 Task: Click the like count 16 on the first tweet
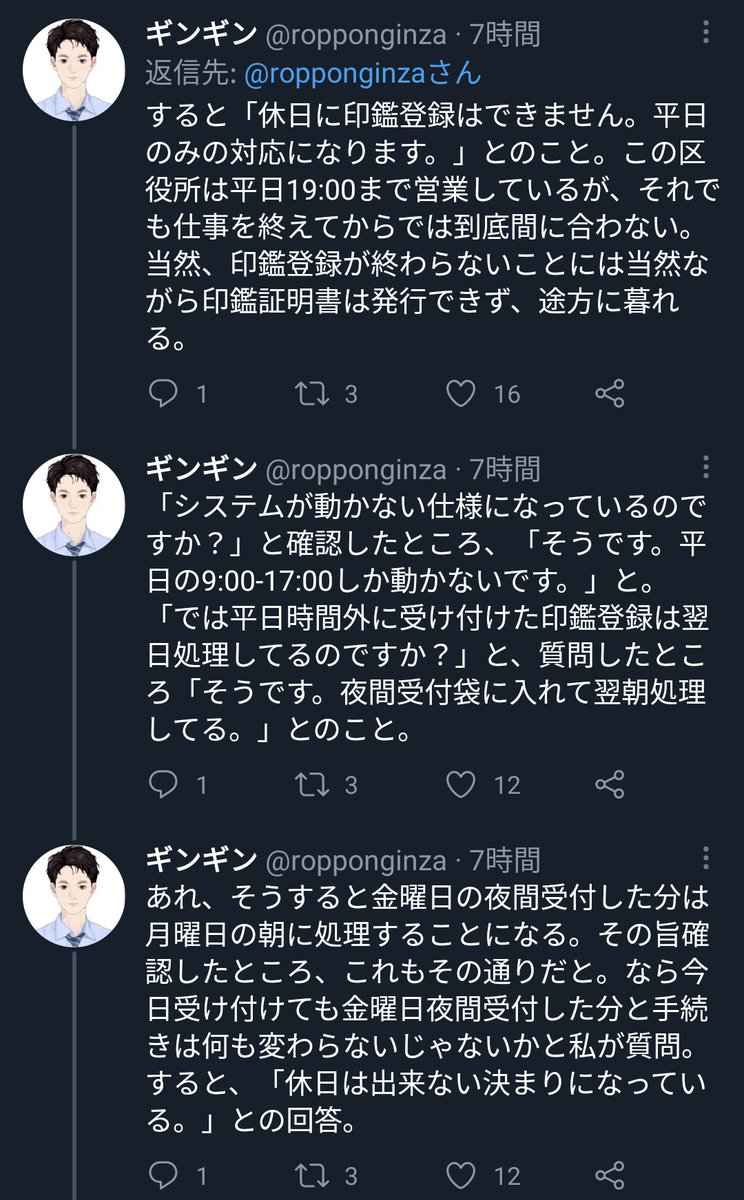(x=505, y=394)
